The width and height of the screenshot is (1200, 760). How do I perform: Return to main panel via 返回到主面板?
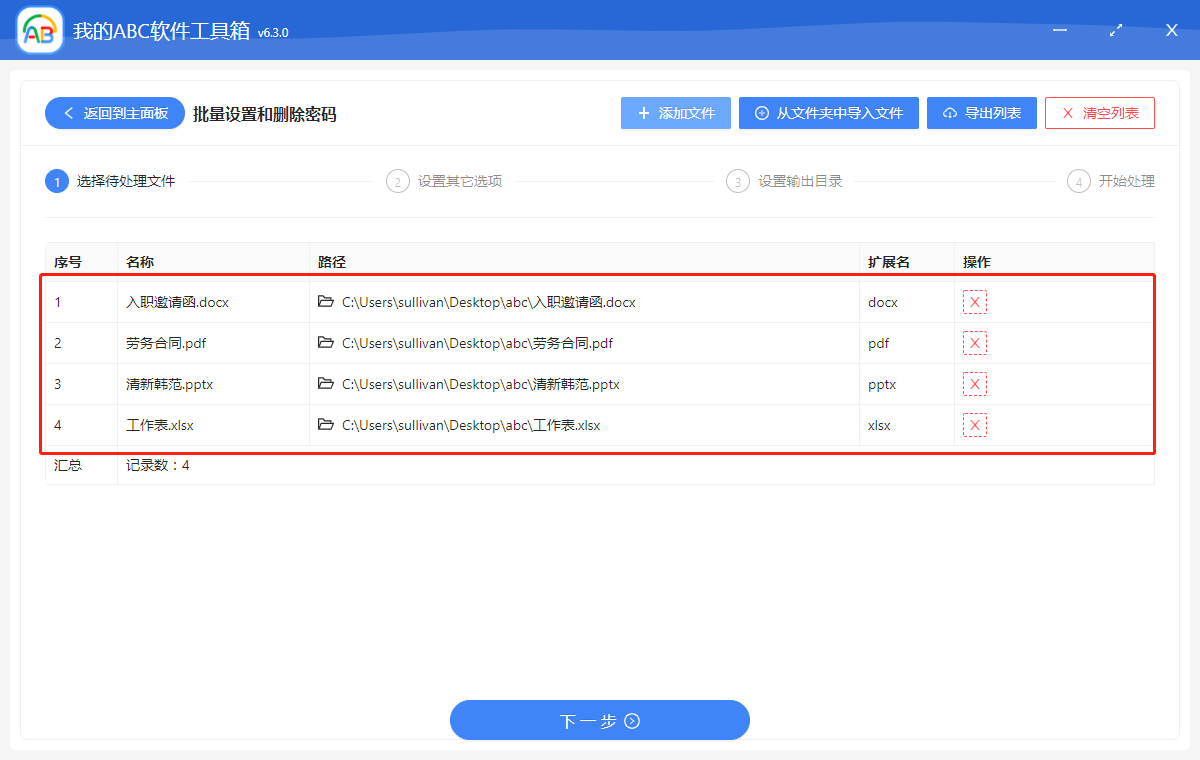(x=114, y=113)
